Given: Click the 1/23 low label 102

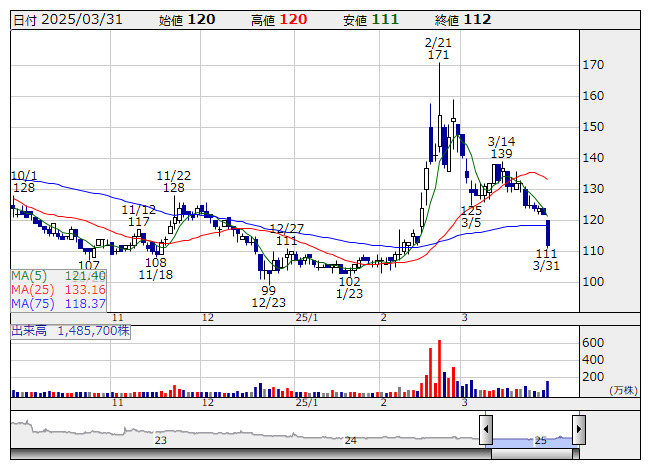Looking at the screenshot, I should pyautogui.click(x=349, y=282).
